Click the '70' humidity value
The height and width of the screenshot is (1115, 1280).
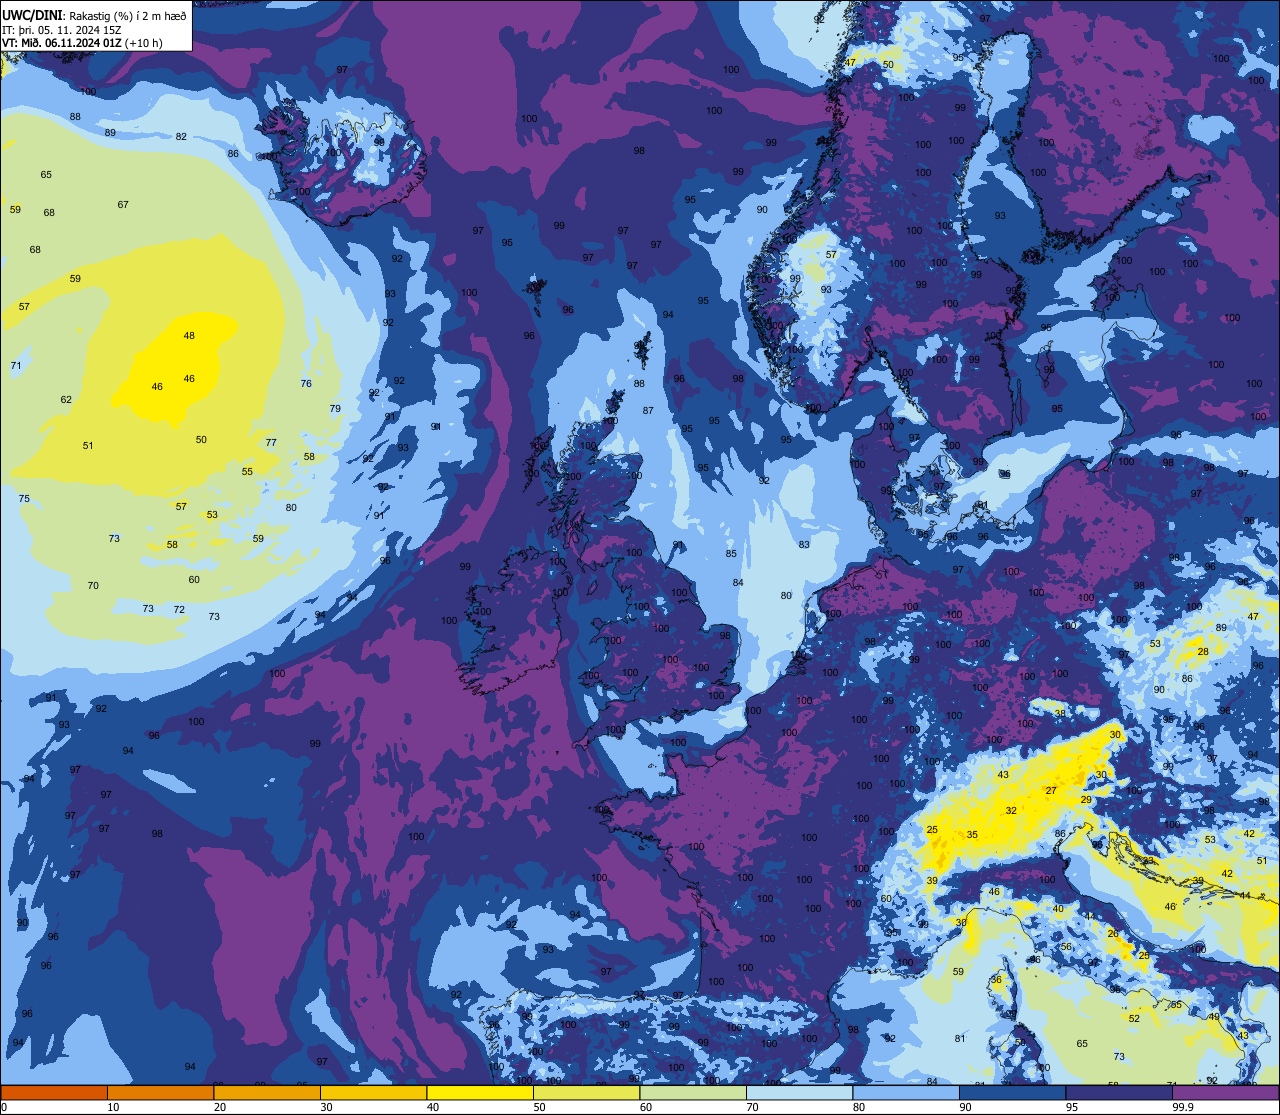coord(93,586)
